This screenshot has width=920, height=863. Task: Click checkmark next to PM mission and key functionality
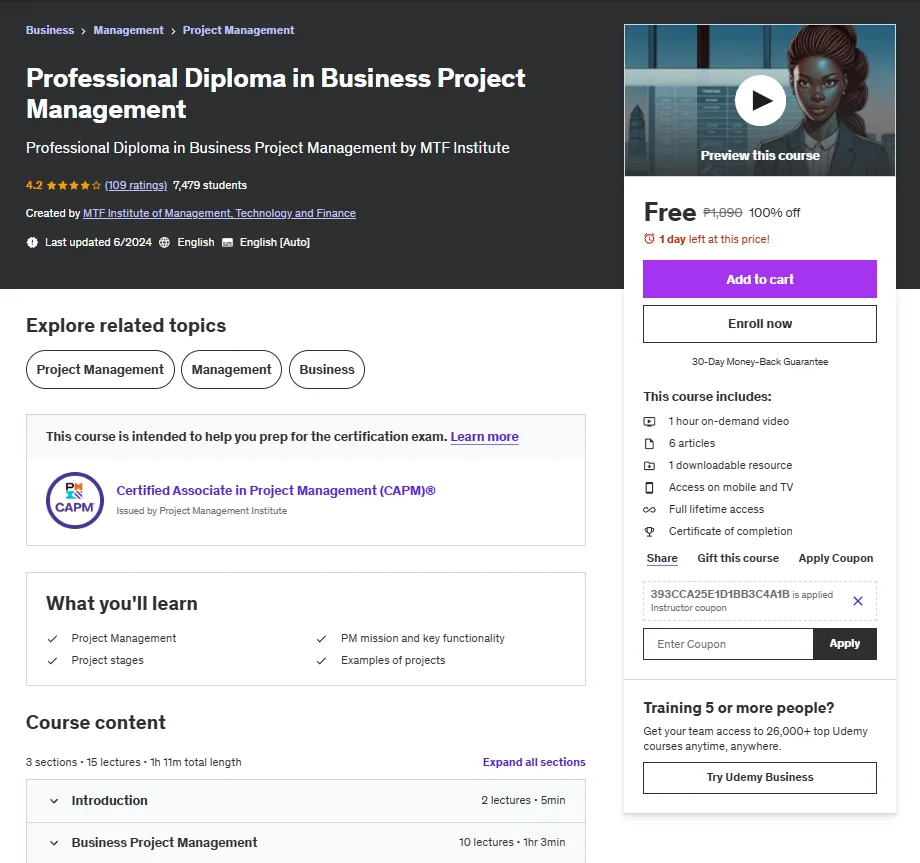(321, 638)
